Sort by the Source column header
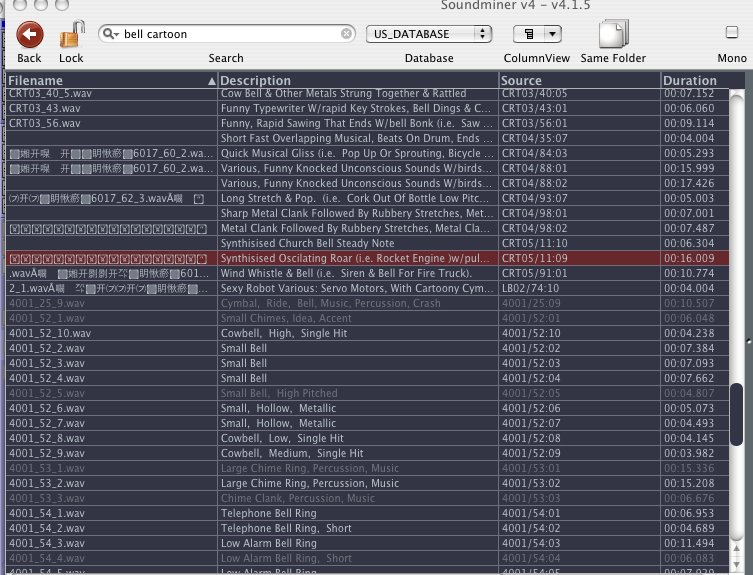This screenshot has width=753, height=575. tap(578, 80)
